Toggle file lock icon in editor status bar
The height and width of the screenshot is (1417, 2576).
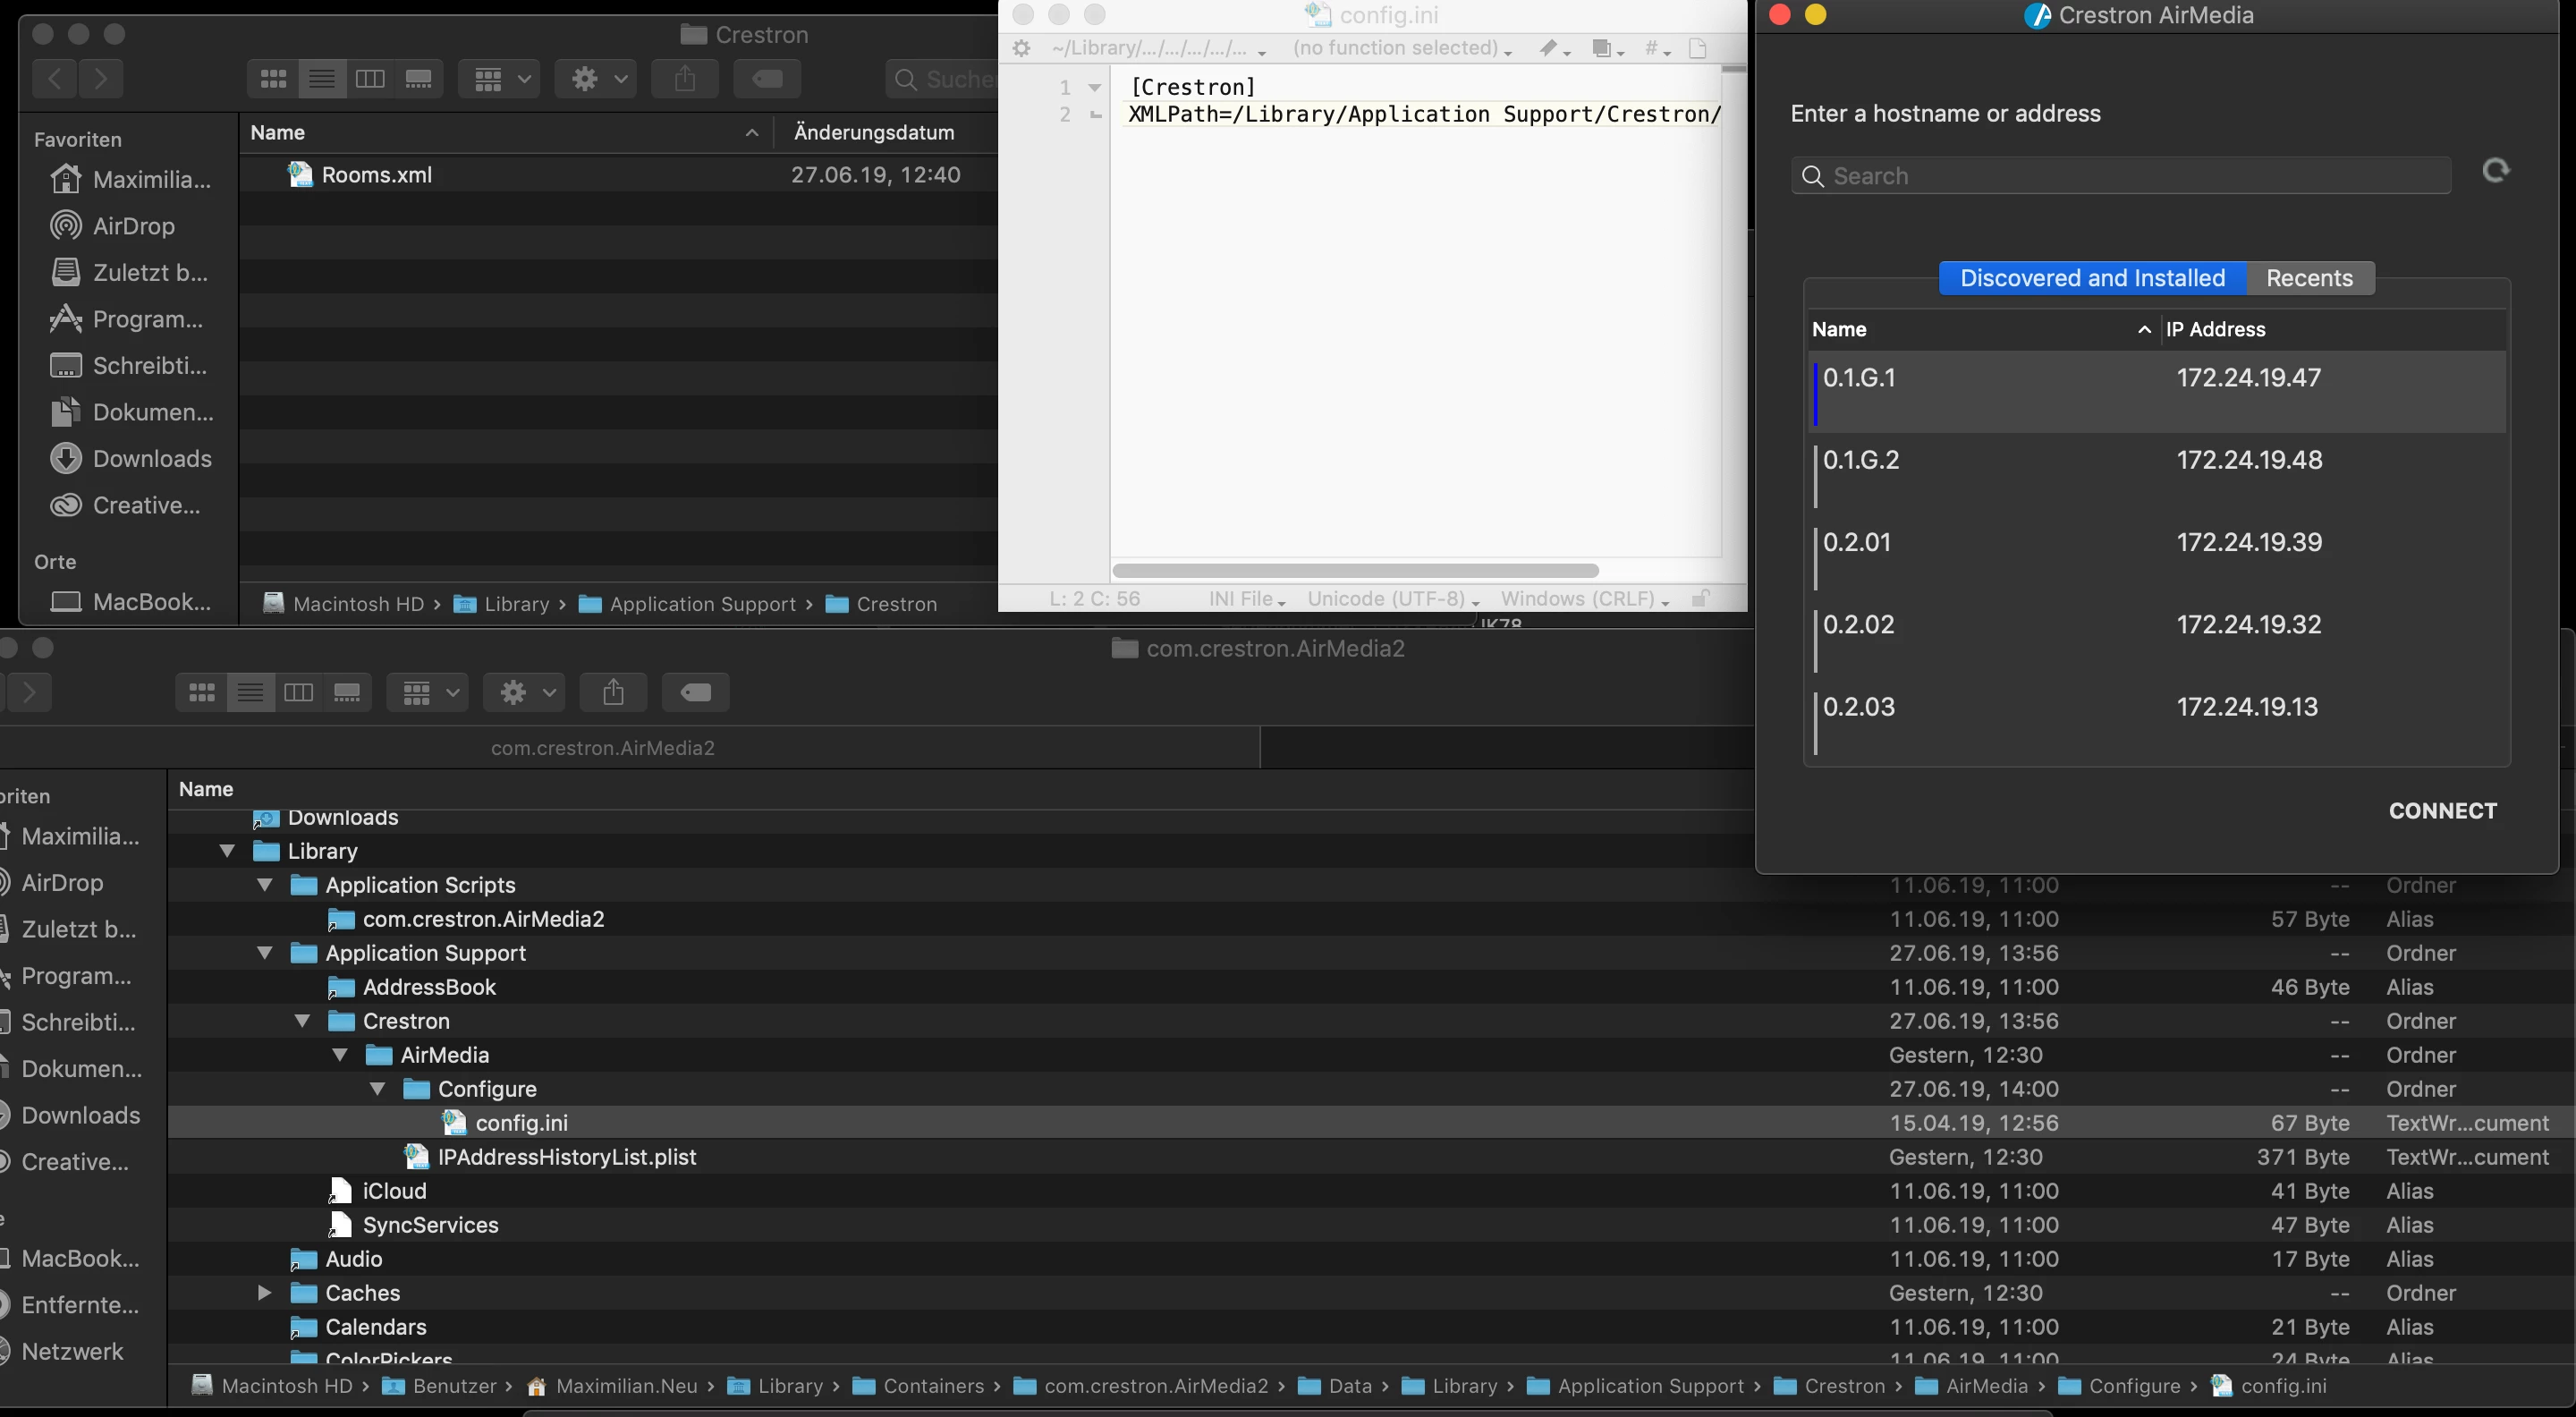pos(1699,599)
